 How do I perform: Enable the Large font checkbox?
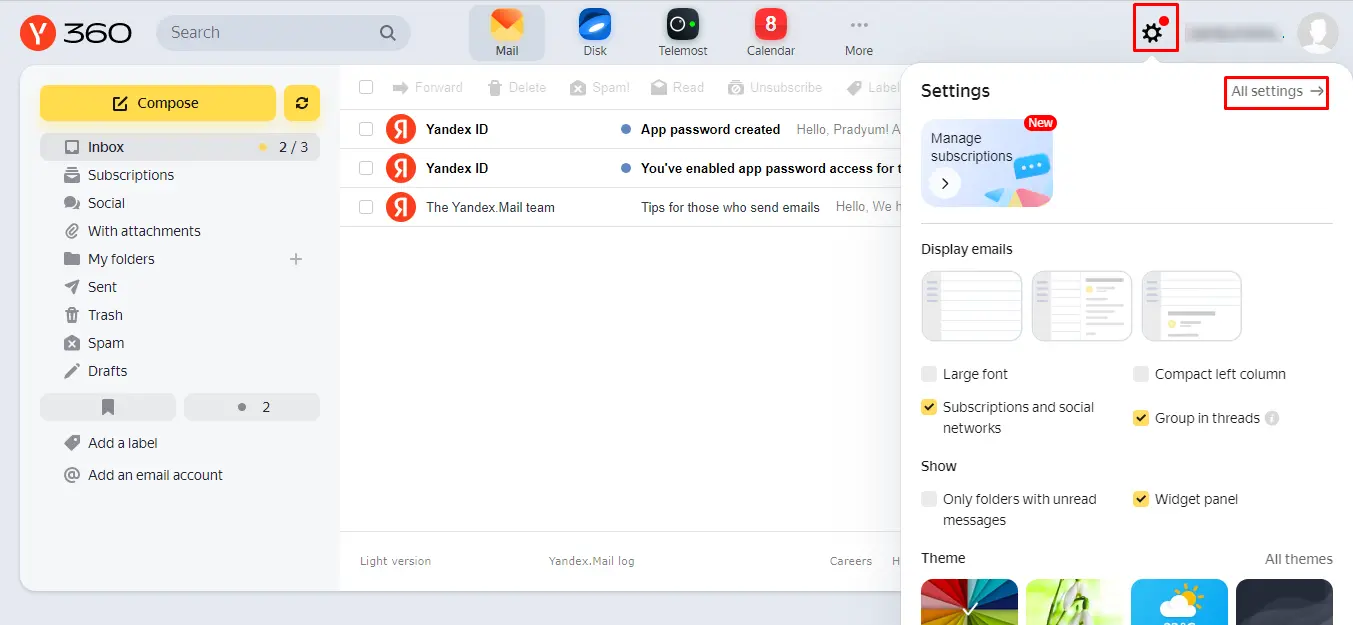click(929, 374)
